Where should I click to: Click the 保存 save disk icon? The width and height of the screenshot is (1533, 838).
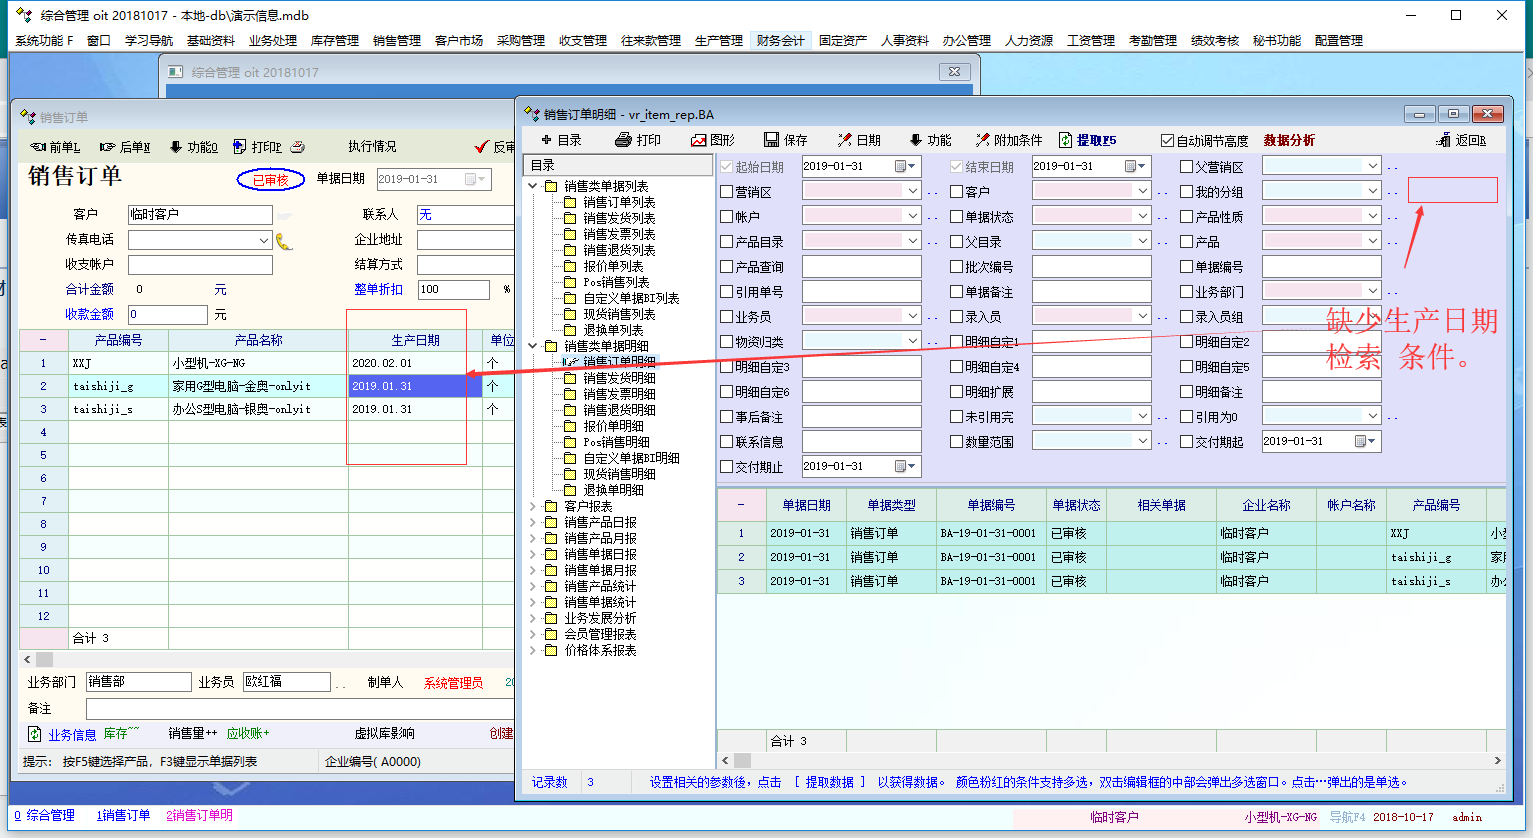pyautogui.click(x=771, y=140)
